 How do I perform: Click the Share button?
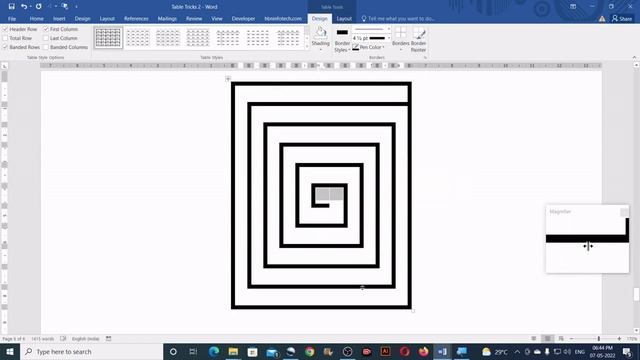[x=622, y=19]
